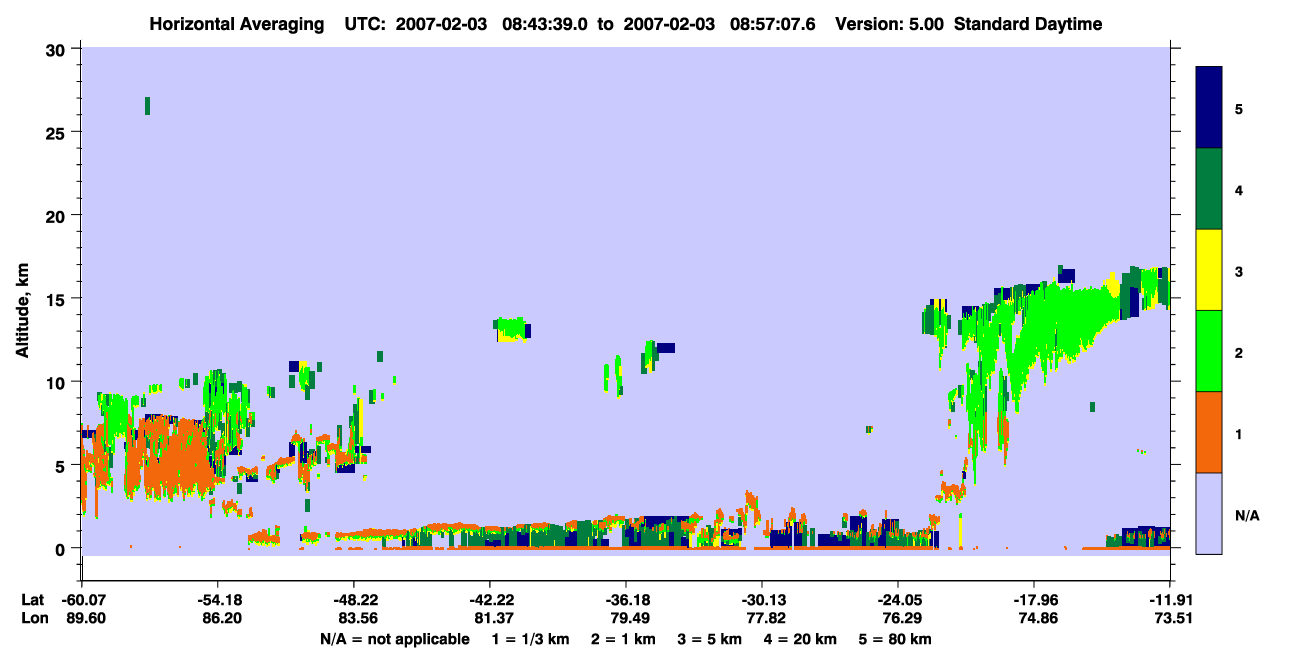
Task: Click the dark green color bar segment 4
Action: (1209, 189)
